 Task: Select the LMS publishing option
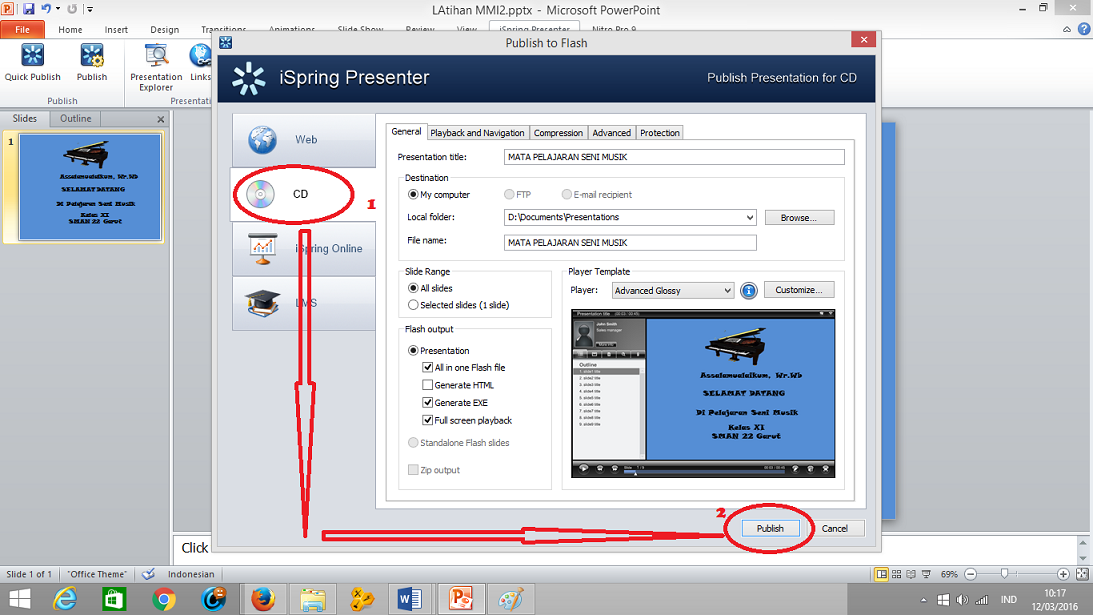[300, 302]
